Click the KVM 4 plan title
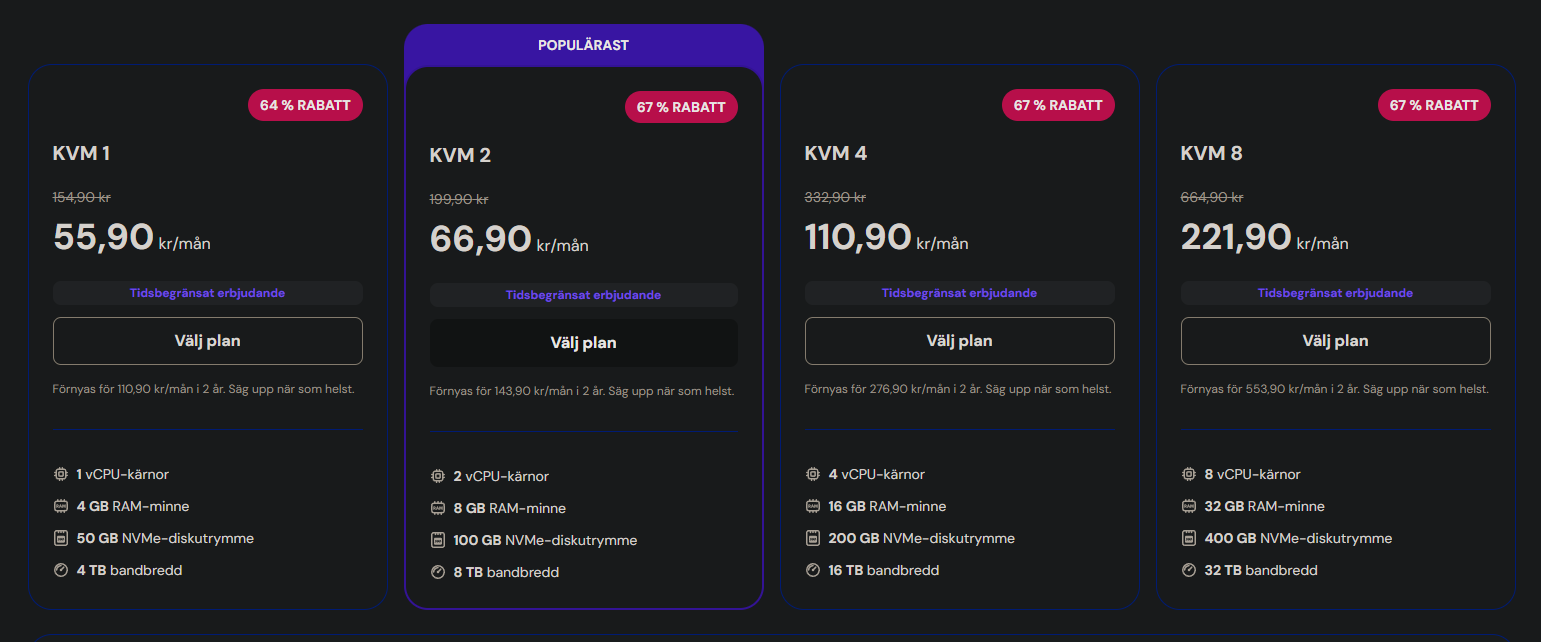The width and height of the screenshot is (1541, 642). point(836,153)
